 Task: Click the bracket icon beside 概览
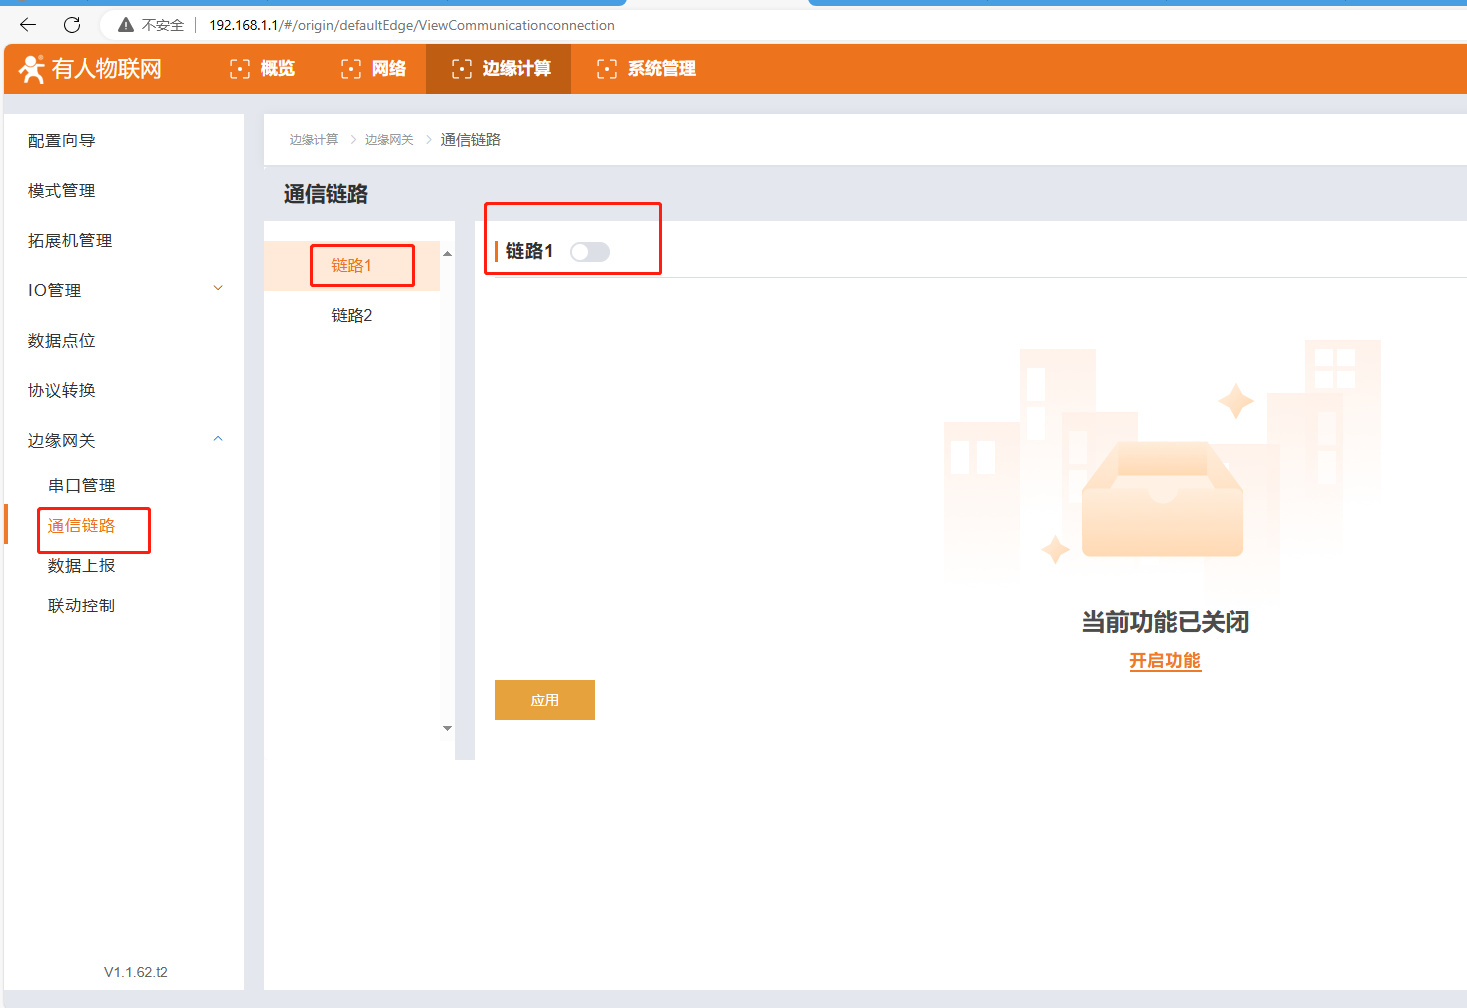click(x=240, y=69)
